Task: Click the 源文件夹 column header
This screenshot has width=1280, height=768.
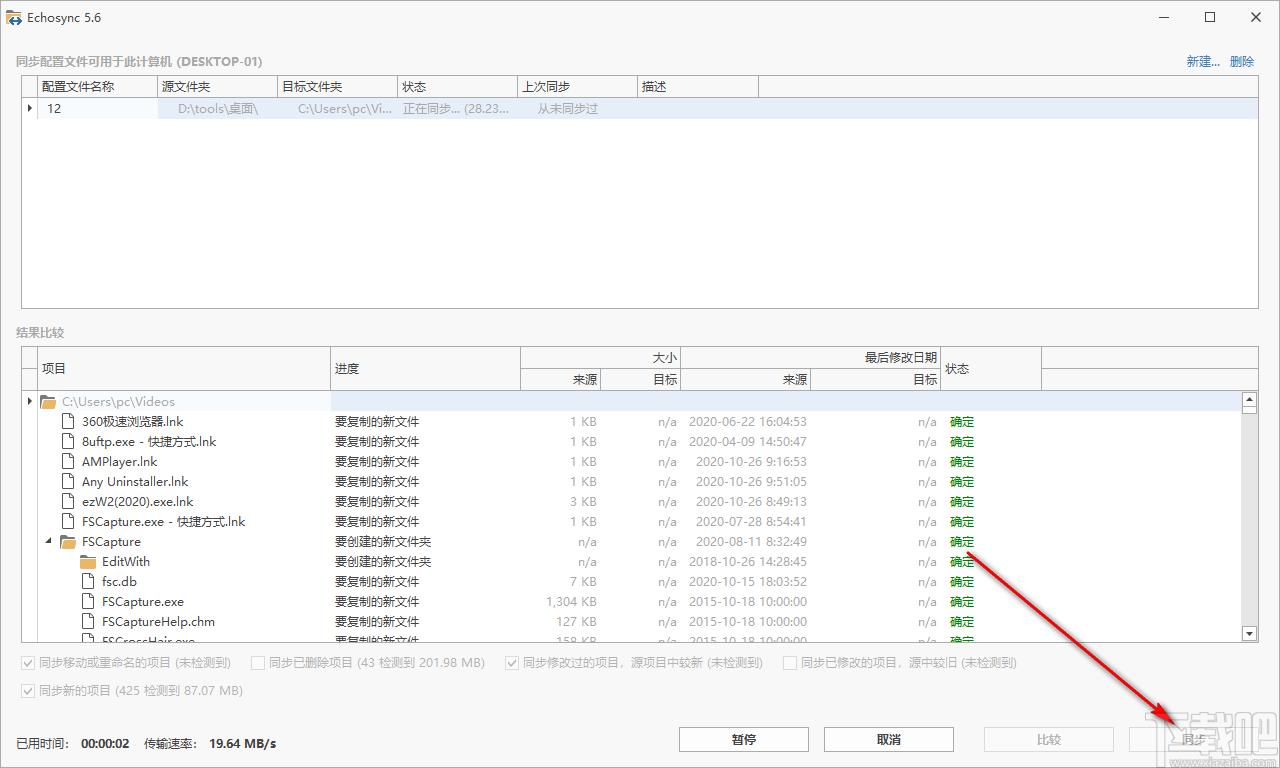Action: tap(218, 87)
